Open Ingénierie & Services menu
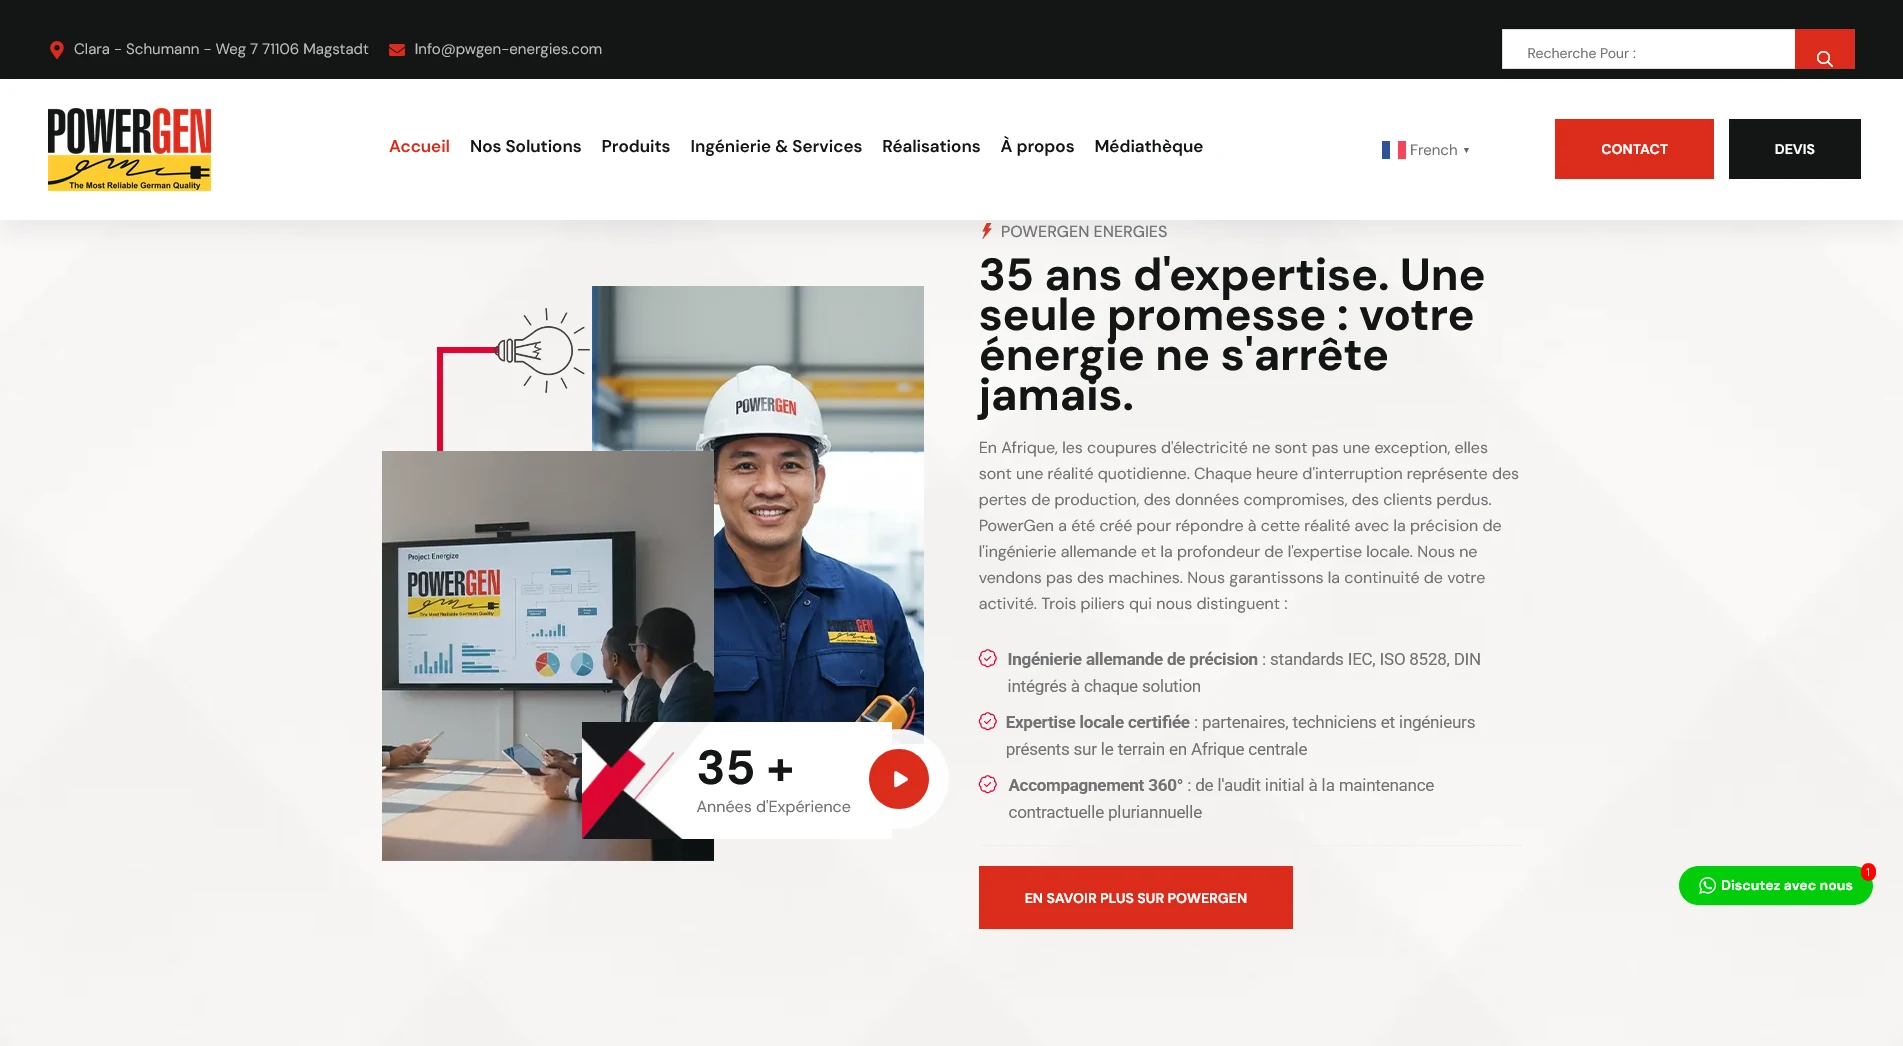Viewport: 1903px width, 1046px height. pyautogui.click(x=776, y=146)
